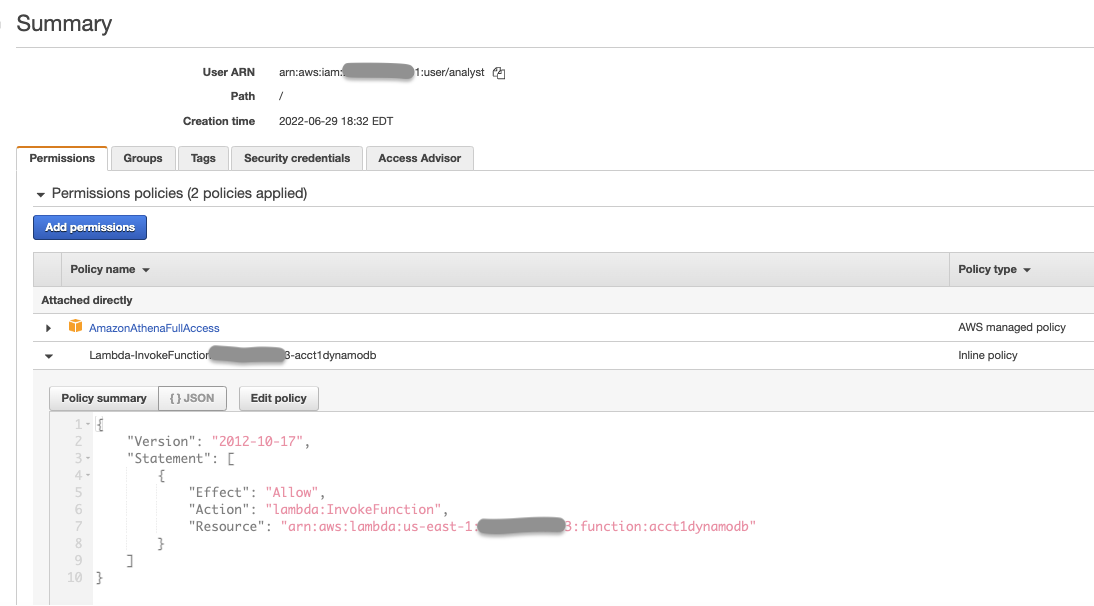
Task: Click the Lambda-InvokeFunction policy name text
Action: [x=232, y=355]
